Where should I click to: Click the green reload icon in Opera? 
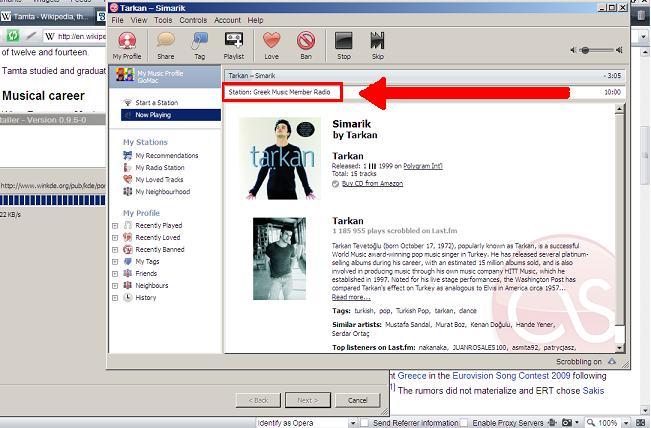click(12, 36)
